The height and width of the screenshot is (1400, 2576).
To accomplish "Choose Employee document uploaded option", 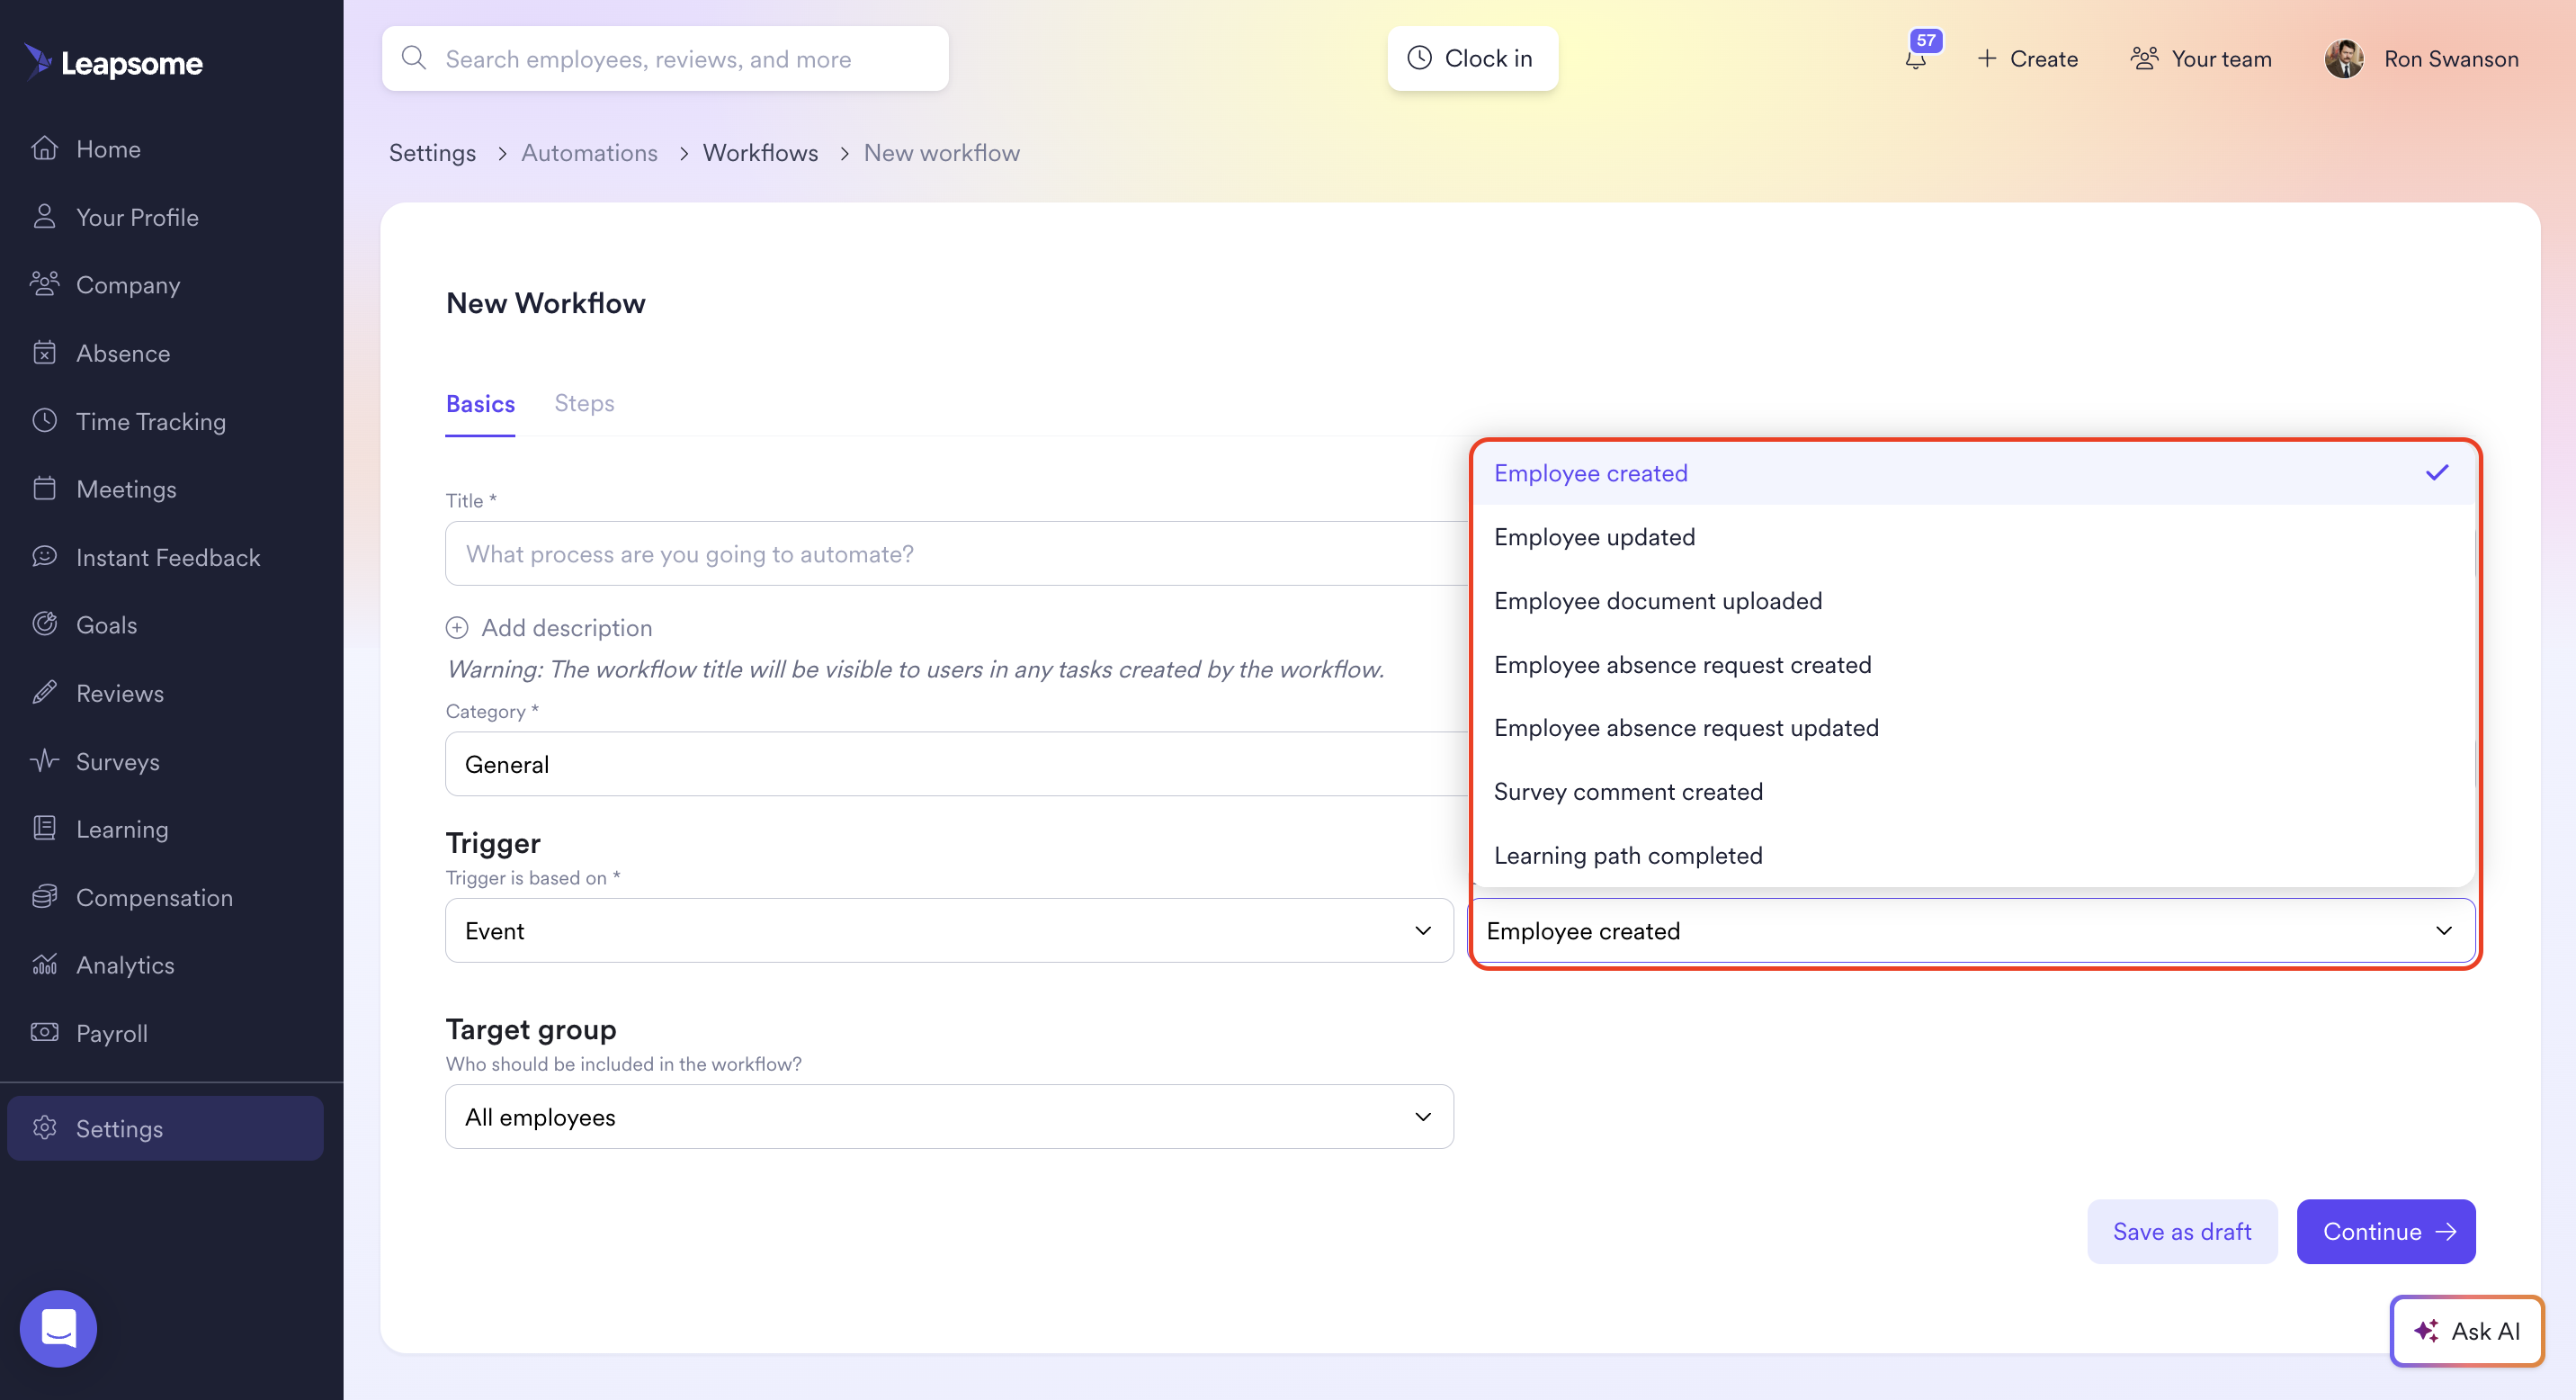I will pyautogui.click(x=1974, y=601).
